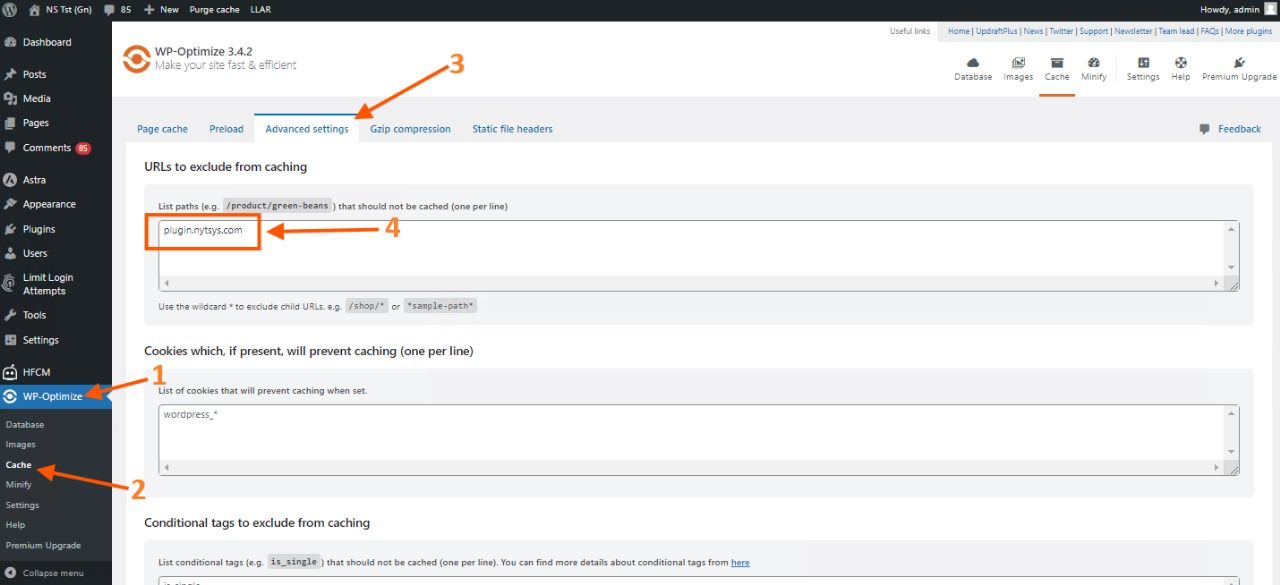Click the New plus icon in admin bar

point(149,9)
